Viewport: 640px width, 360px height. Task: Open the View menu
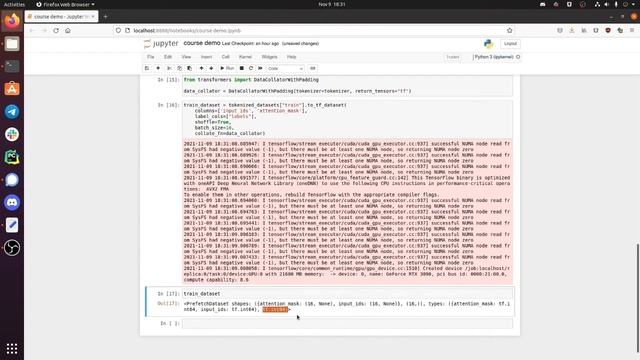[x=186, y=57]
